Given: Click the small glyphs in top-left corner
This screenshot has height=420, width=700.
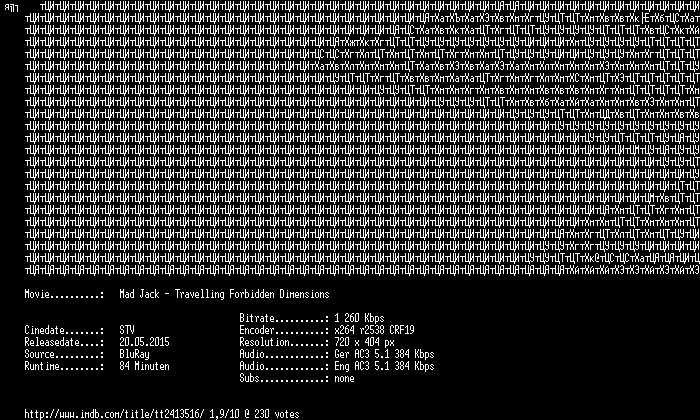Looking at the screenshot, I should [x=11, y=8].
